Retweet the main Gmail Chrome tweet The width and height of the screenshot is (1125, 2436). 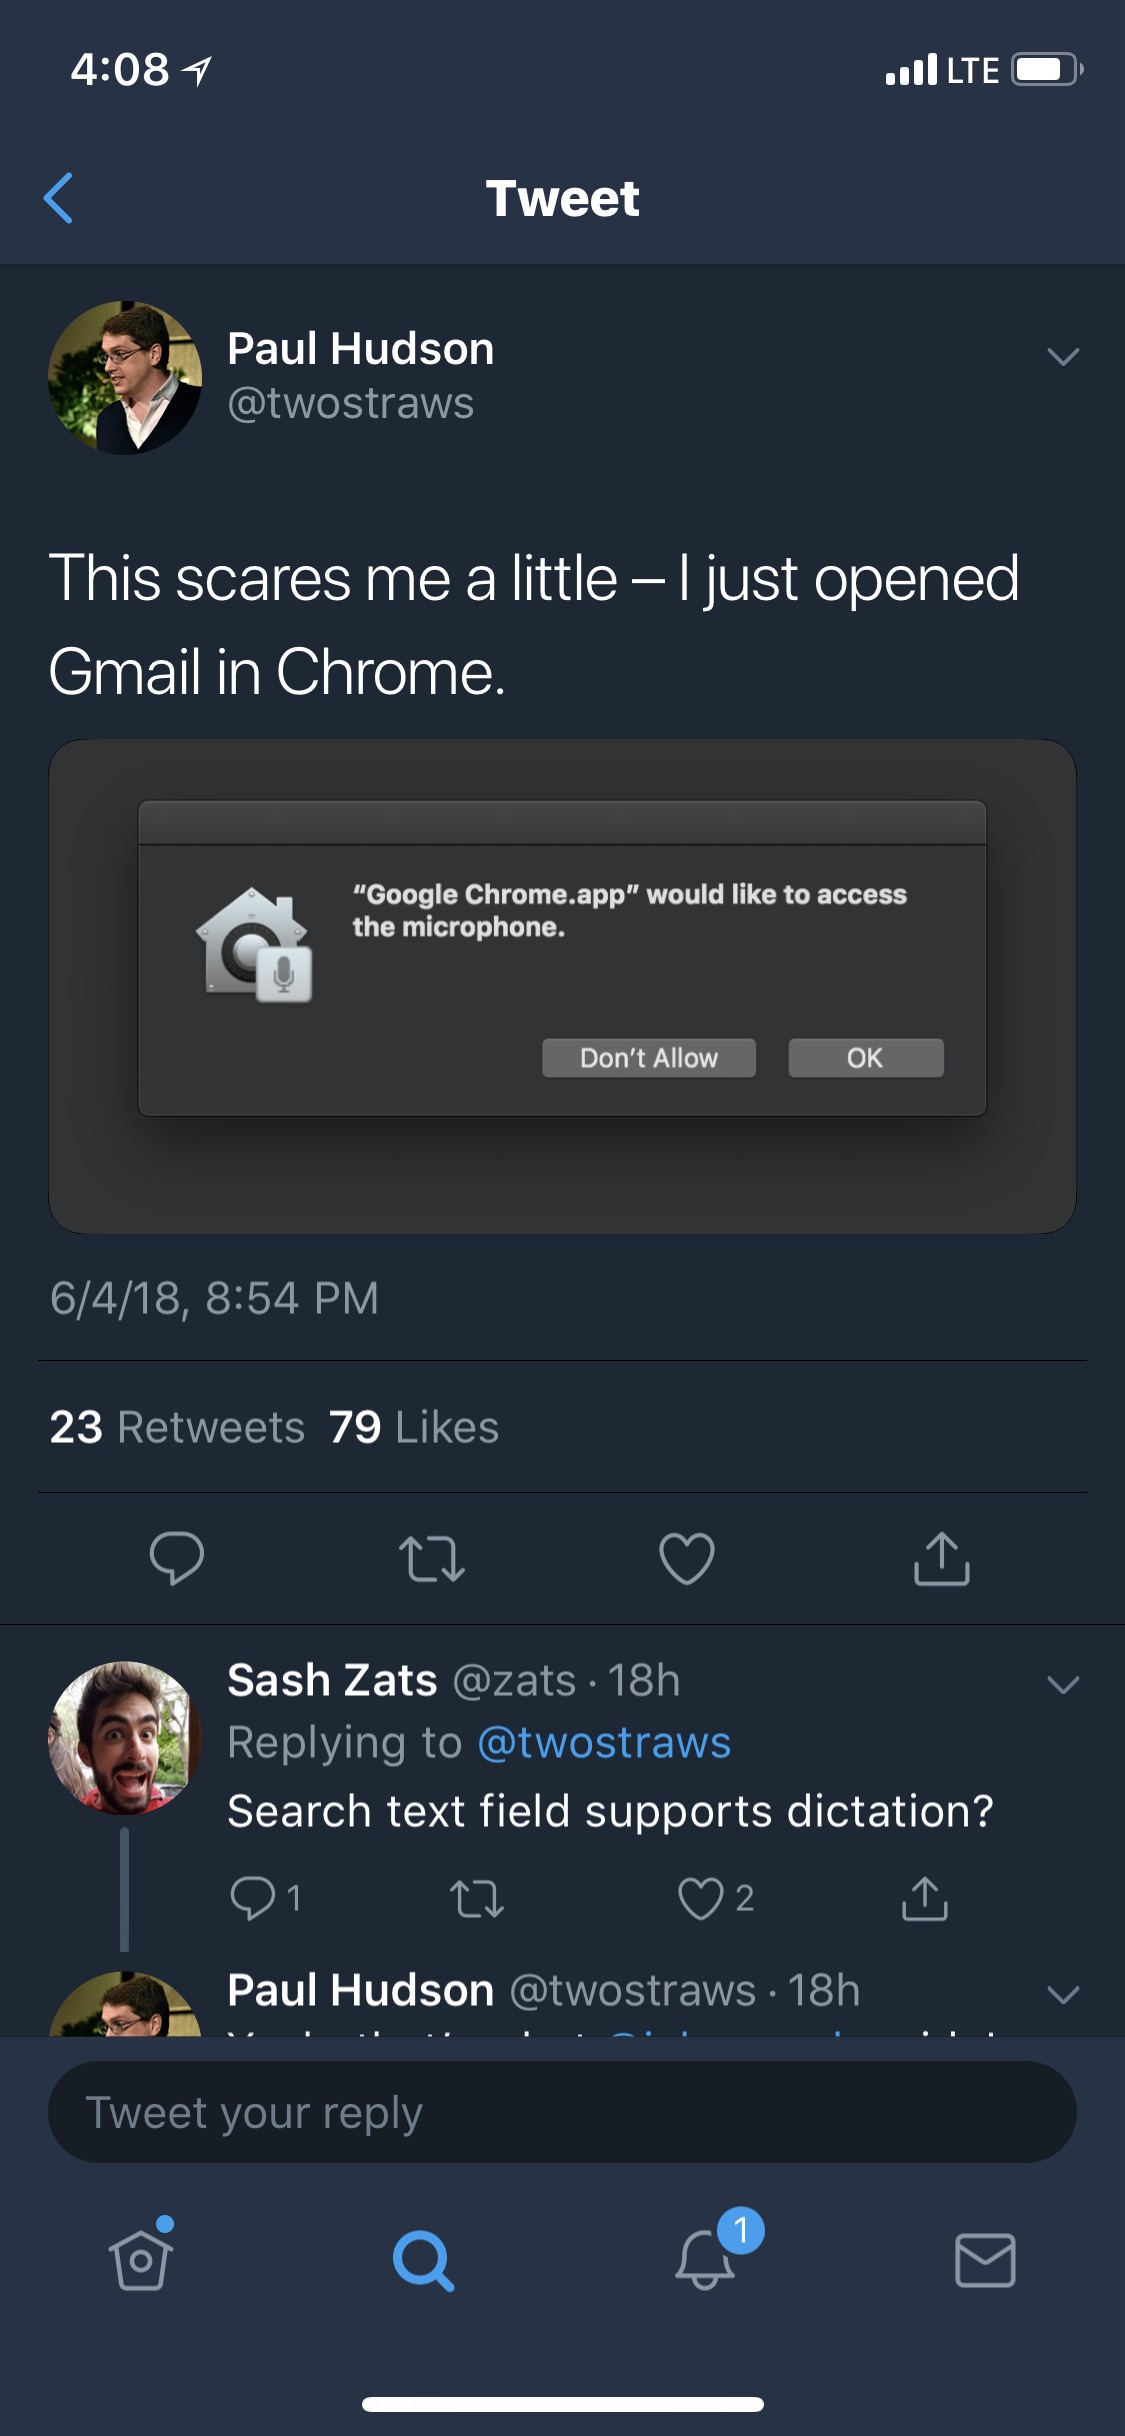[432, 1558]
